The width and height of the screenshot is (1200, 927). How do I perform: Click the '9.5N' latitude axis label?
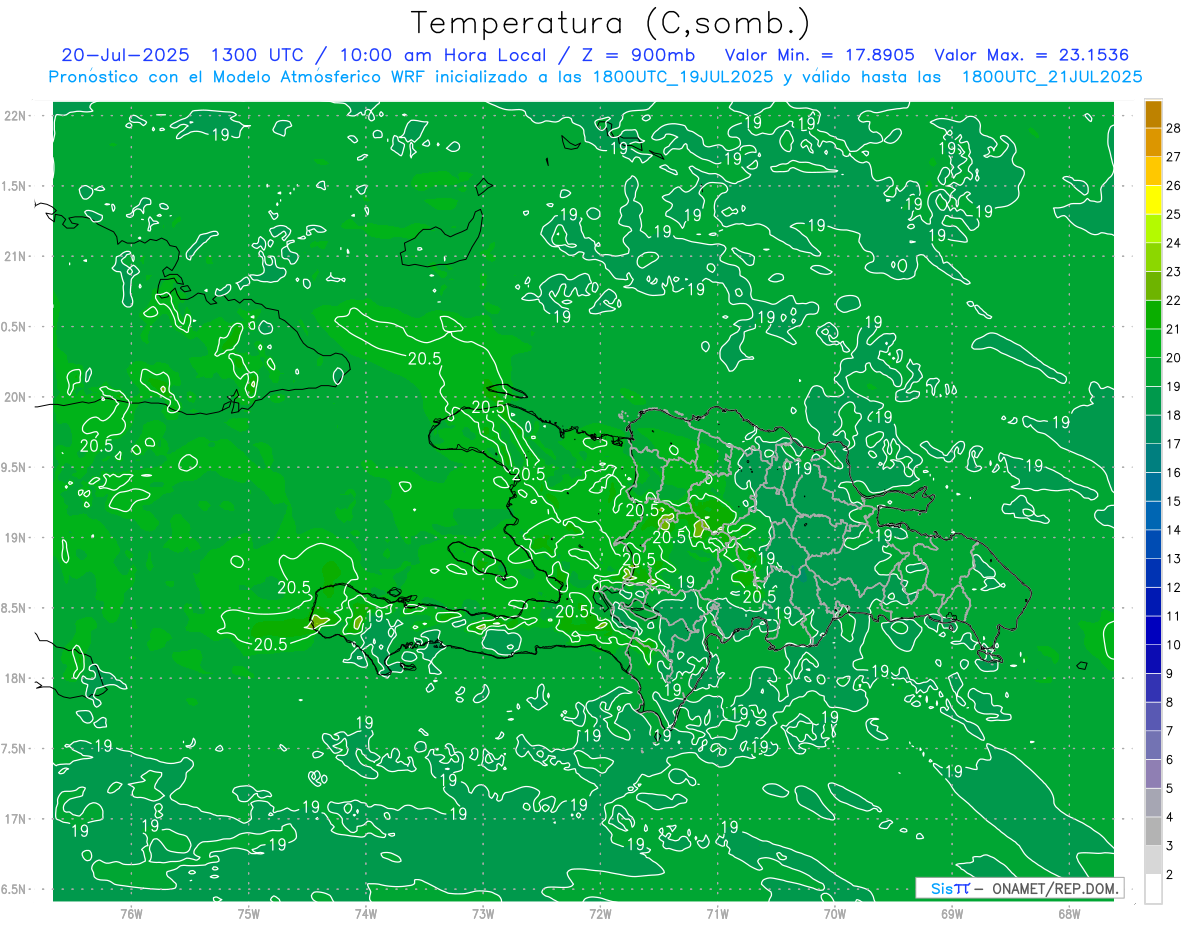point(15,468)
